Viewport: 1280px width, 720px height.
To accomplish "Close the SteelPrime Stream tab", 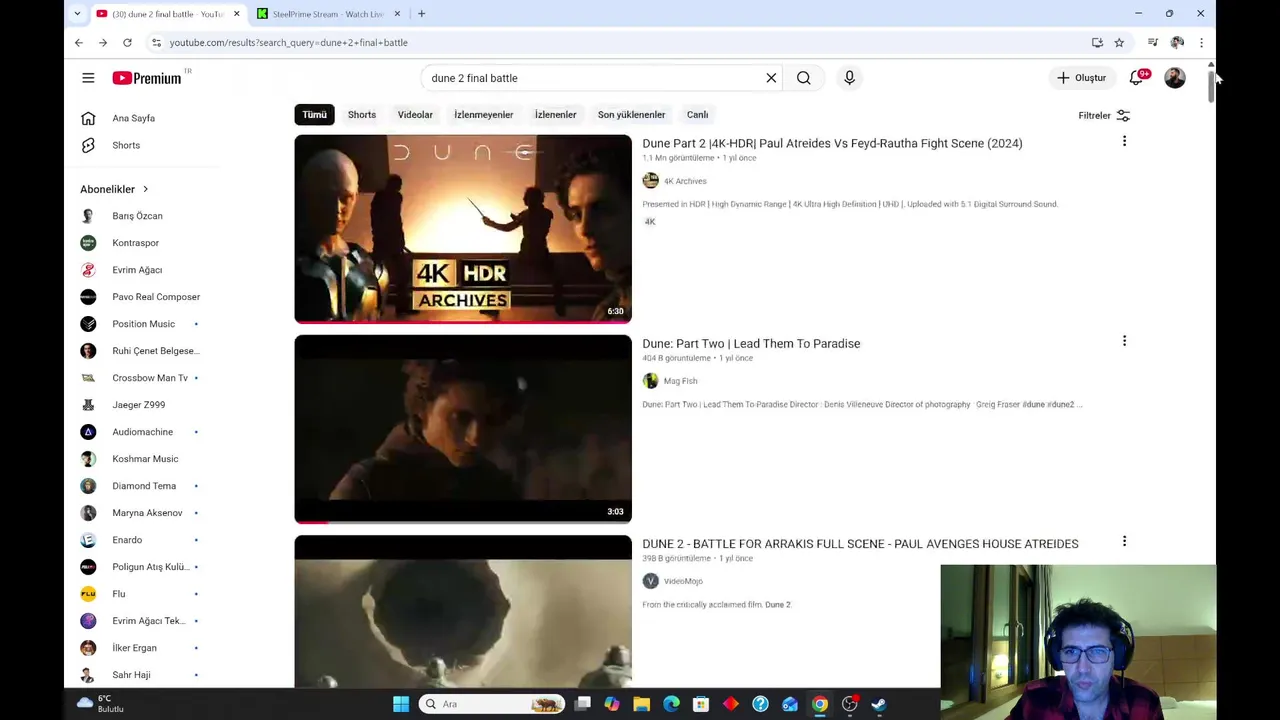I will [397, 14].
